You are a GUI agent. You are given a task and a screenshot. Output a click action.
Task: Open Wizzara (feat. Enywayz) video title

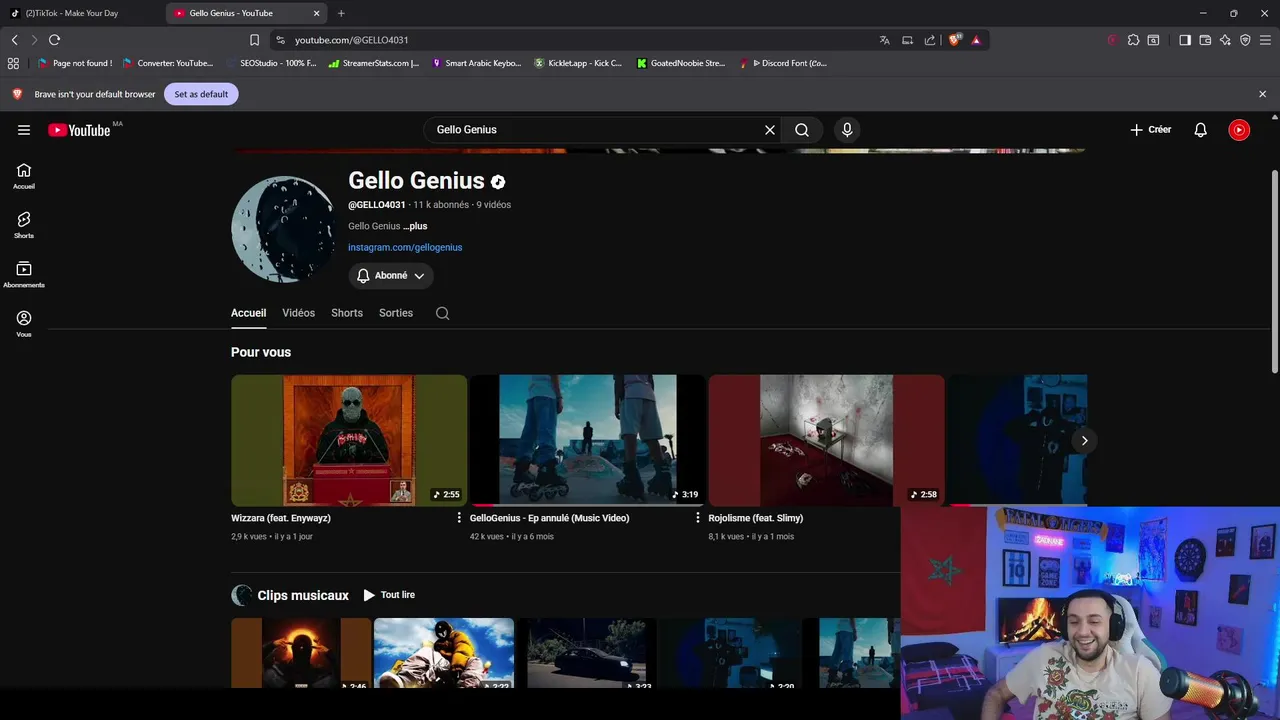pyautogui.click(x=281, y=518)
